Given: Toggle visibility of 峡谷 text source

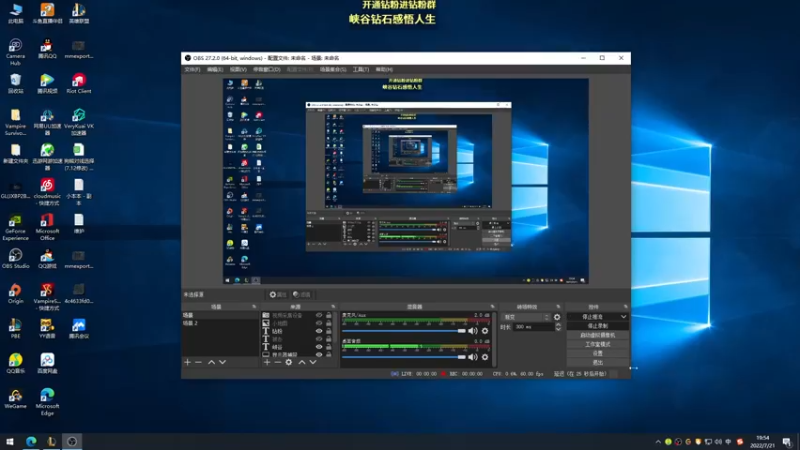Looking at the screenshot, I should click(x=319, y=347).
